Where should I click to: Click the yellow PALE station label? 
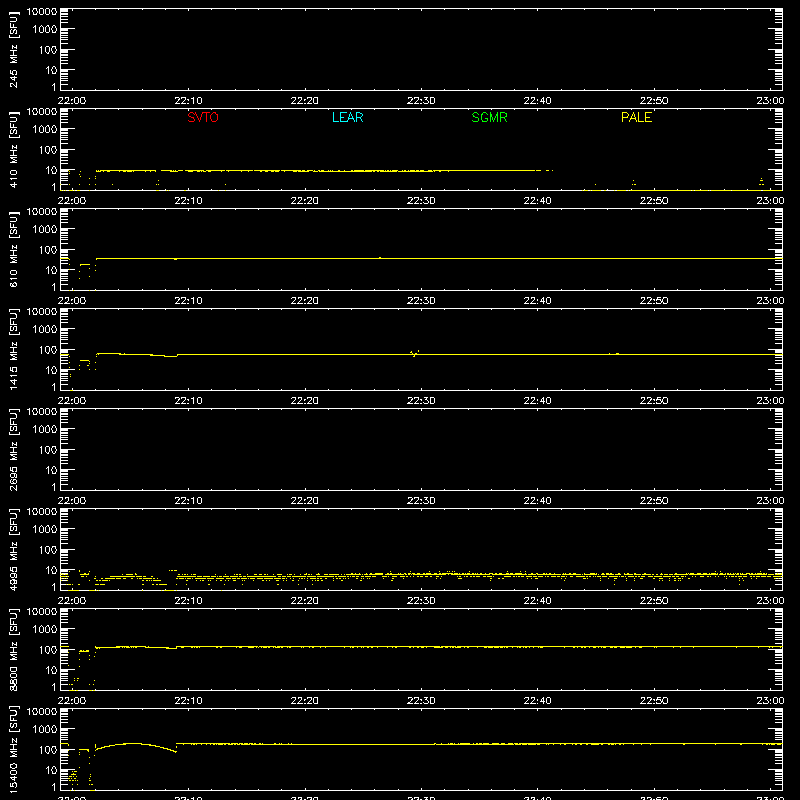pos(636,117)
